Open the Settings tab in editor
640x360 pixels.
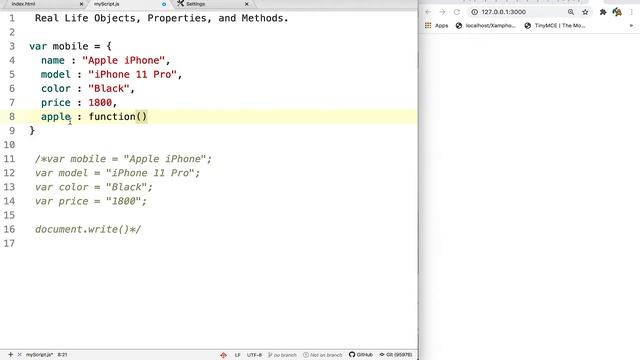[x=196, y=4]
